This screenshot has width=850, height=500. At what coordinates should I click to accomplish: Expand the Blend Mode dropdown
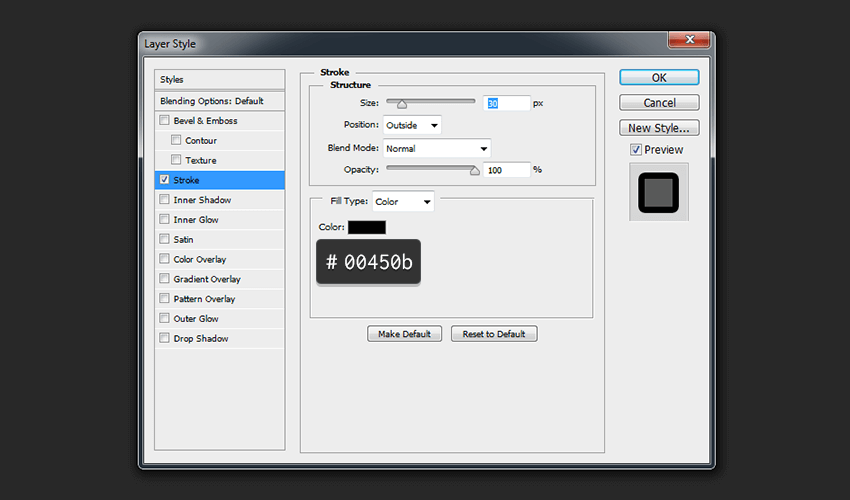(x=437, y=149)
